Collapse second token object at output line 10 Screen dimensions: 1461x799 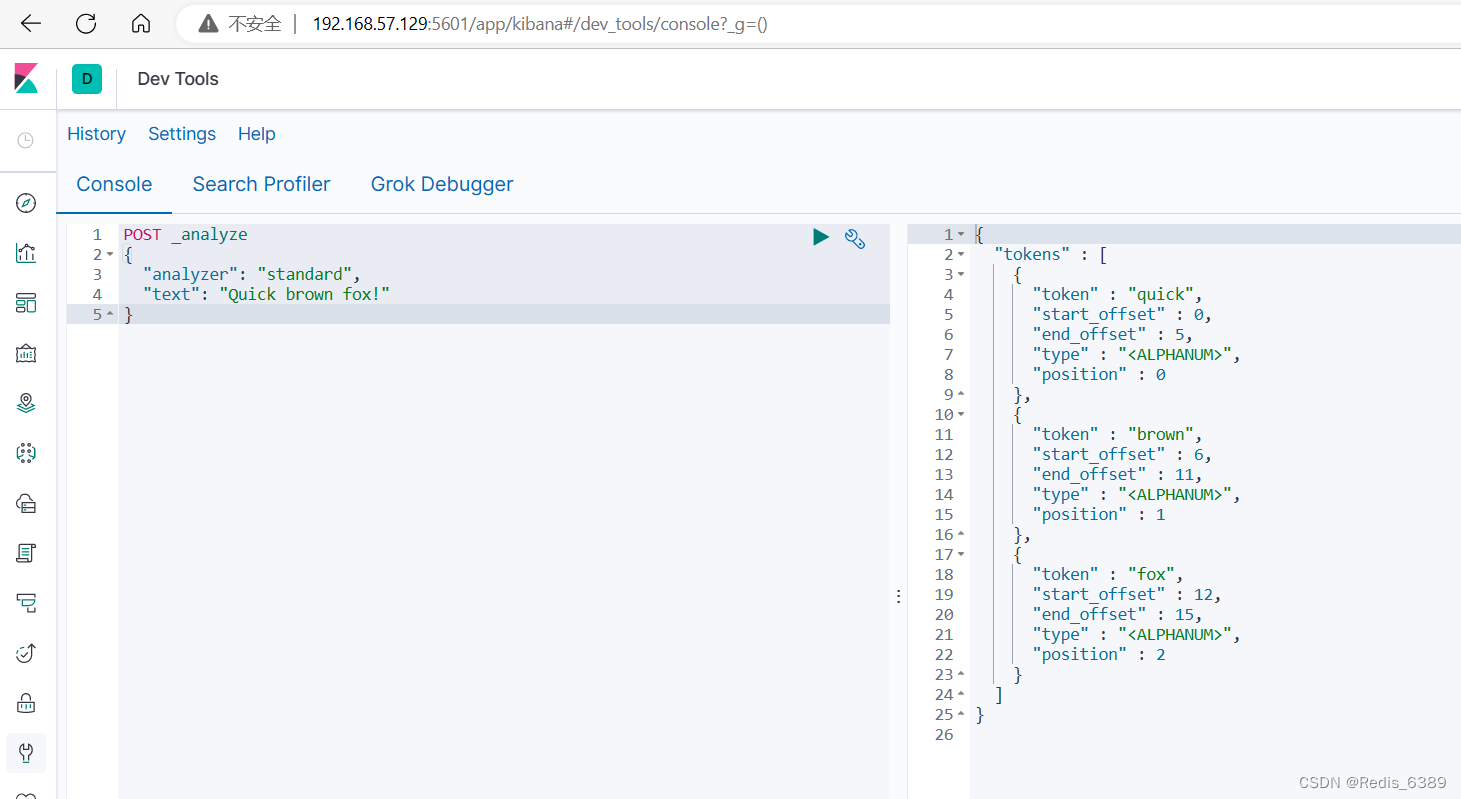(961, 414)
